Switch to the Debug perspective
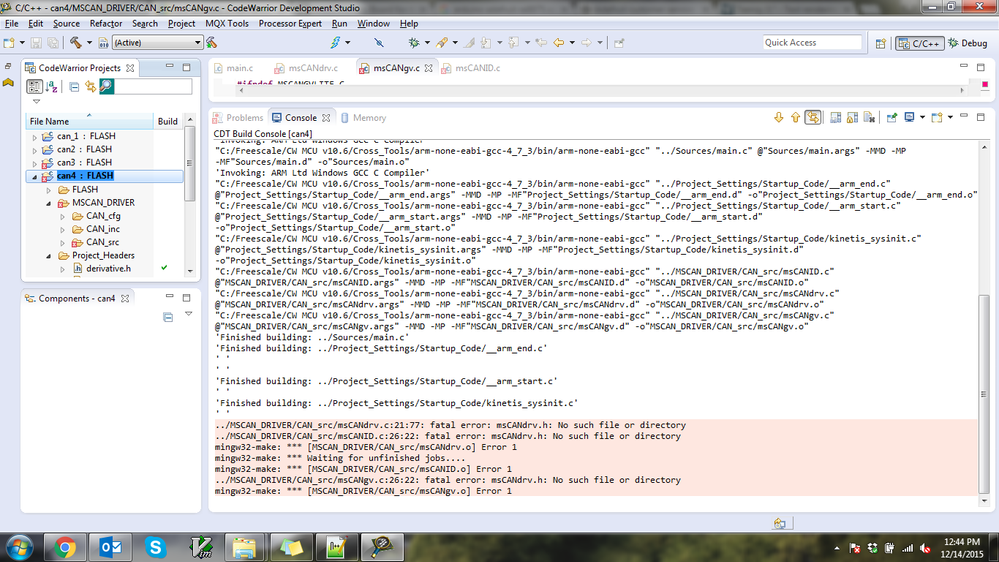 pos(968,43)
